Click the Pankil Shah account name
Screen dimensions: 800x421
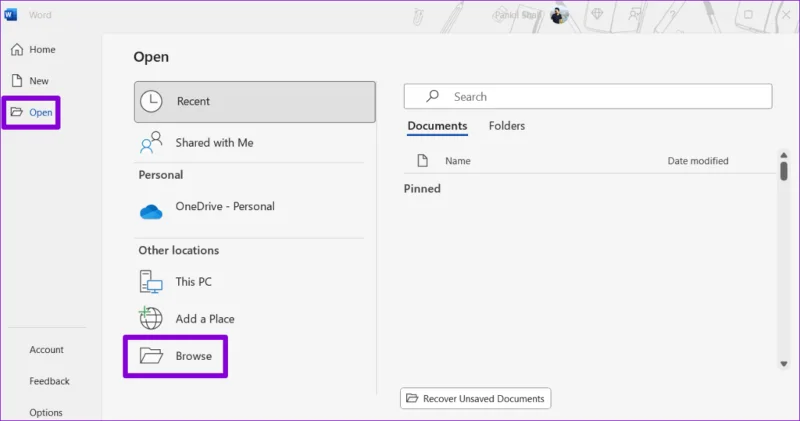(518, 15)
